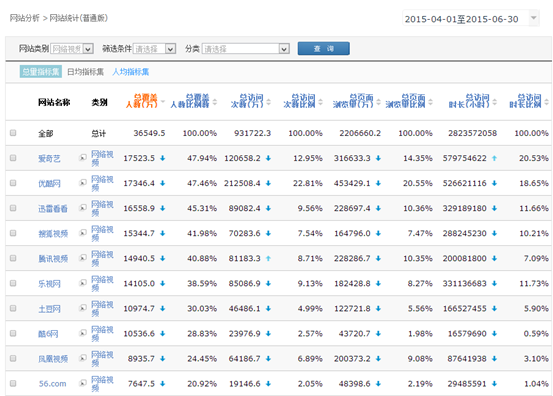Sort by 总覆盖人数比例 column arrows

pos(215,102)
